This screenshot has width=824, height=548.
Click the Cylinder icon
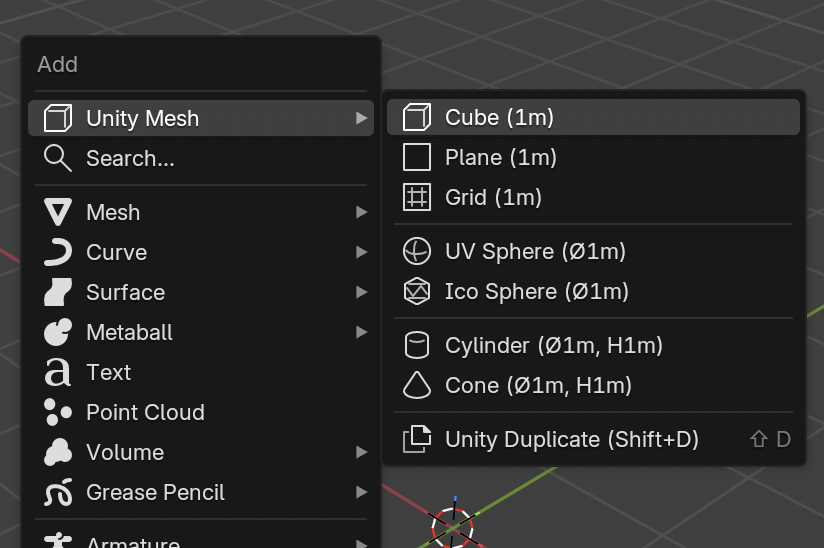coord(417,345)
